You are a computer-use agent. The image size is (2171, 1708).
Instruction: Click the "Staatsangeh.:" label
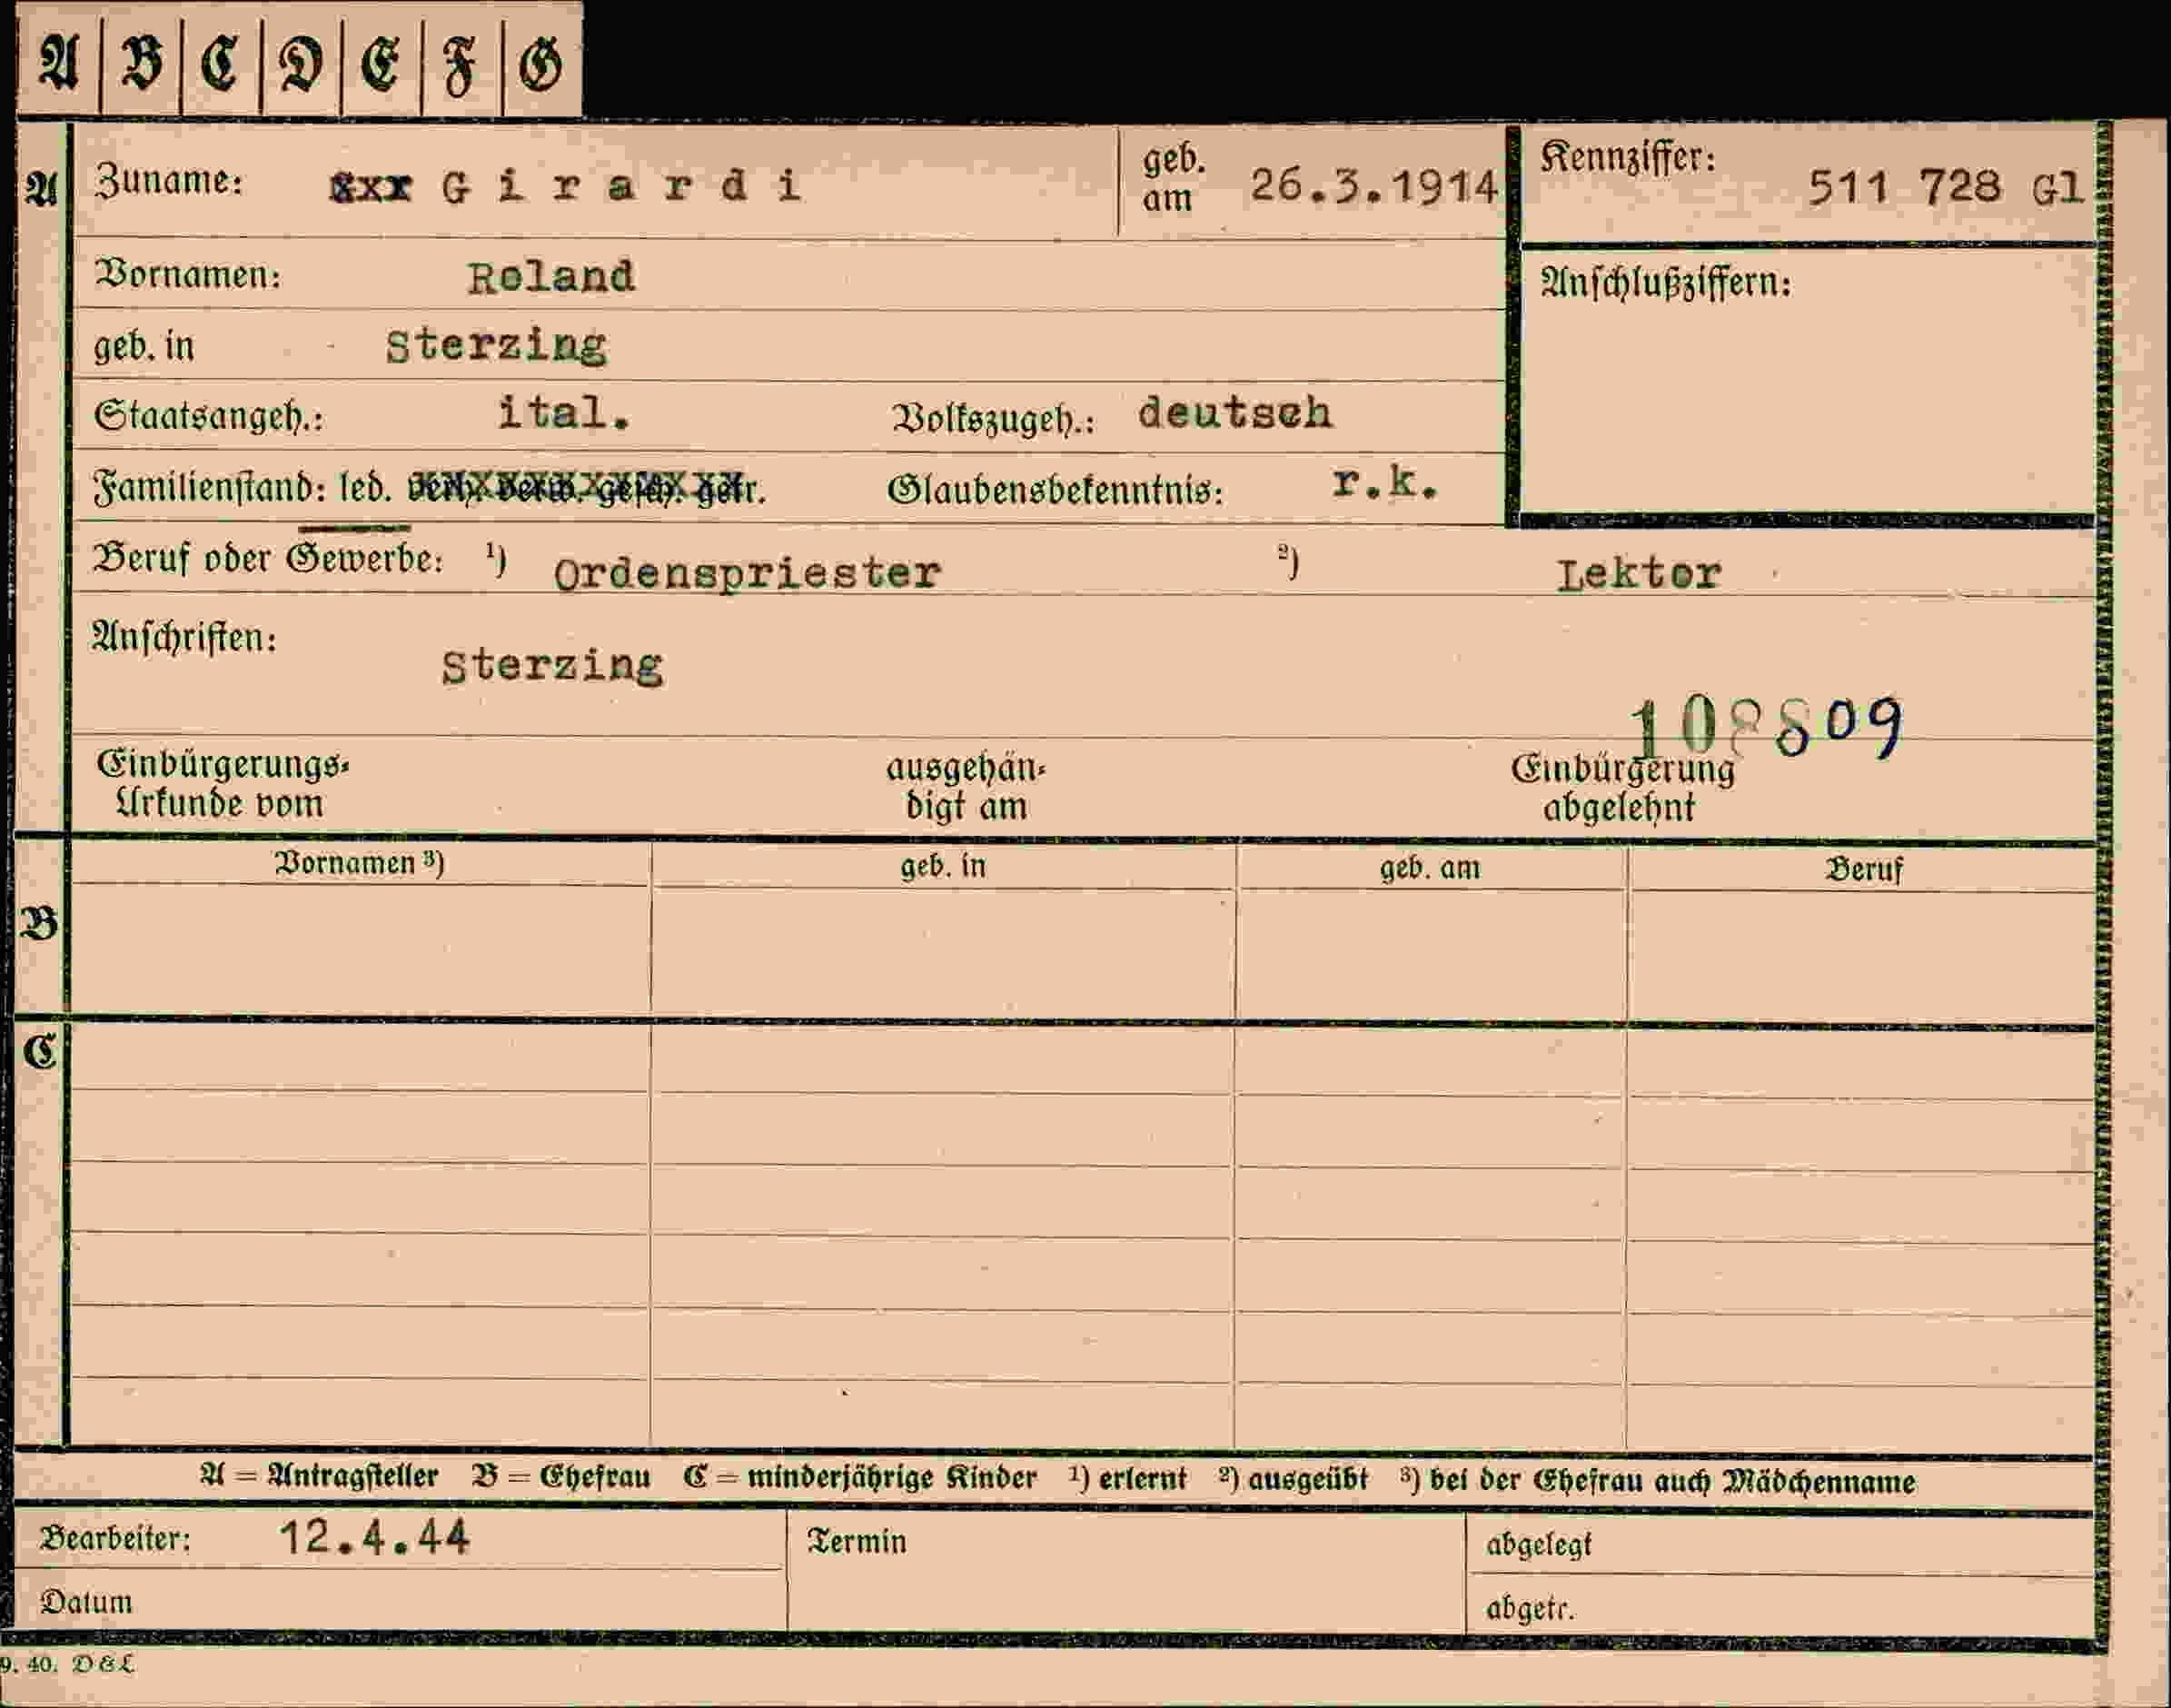coord(209,415)
